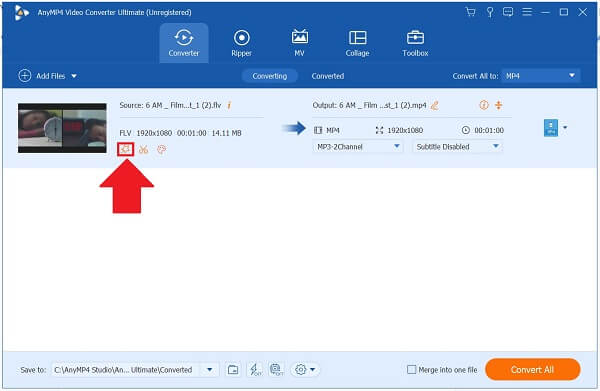
Task: Switch to the Ripper tab
Action: click(241, 43)
